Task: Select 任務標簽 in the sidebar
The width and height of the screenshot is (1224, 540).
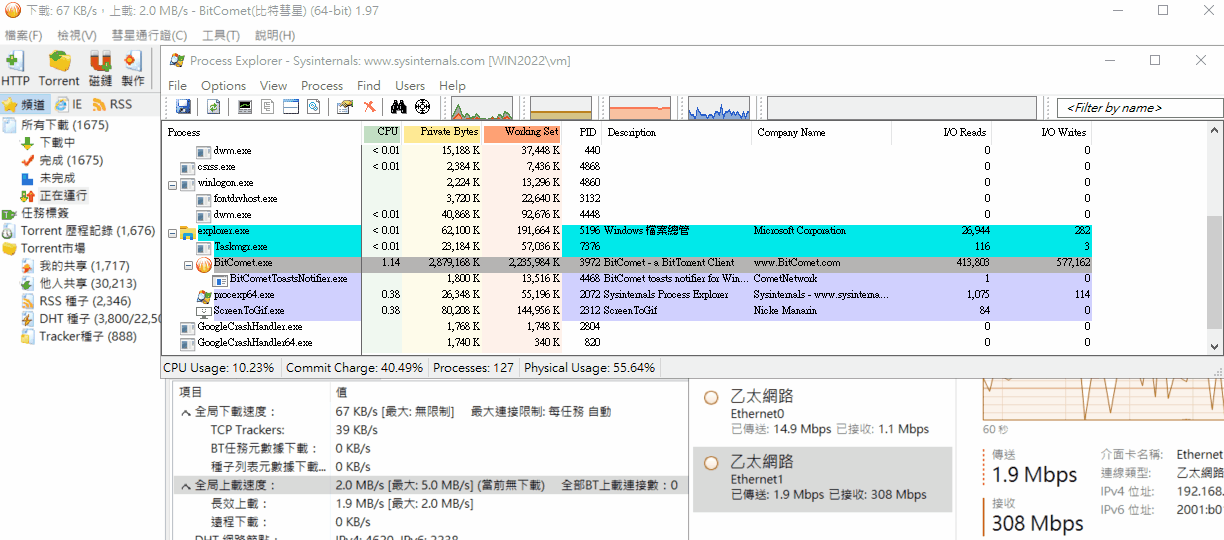Action: 36,213
